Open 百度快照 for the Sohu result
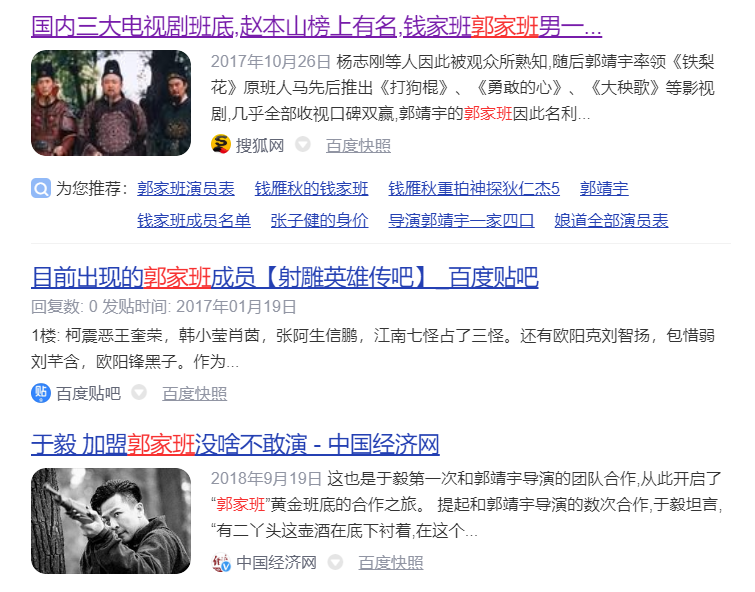The height and width of the screenshot is (592, 755). pos(358,145)
